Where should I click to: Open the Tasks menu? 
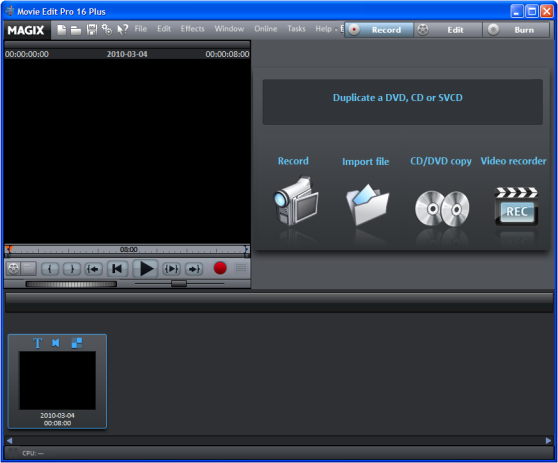pyautogui.click(x=296, y=29)
